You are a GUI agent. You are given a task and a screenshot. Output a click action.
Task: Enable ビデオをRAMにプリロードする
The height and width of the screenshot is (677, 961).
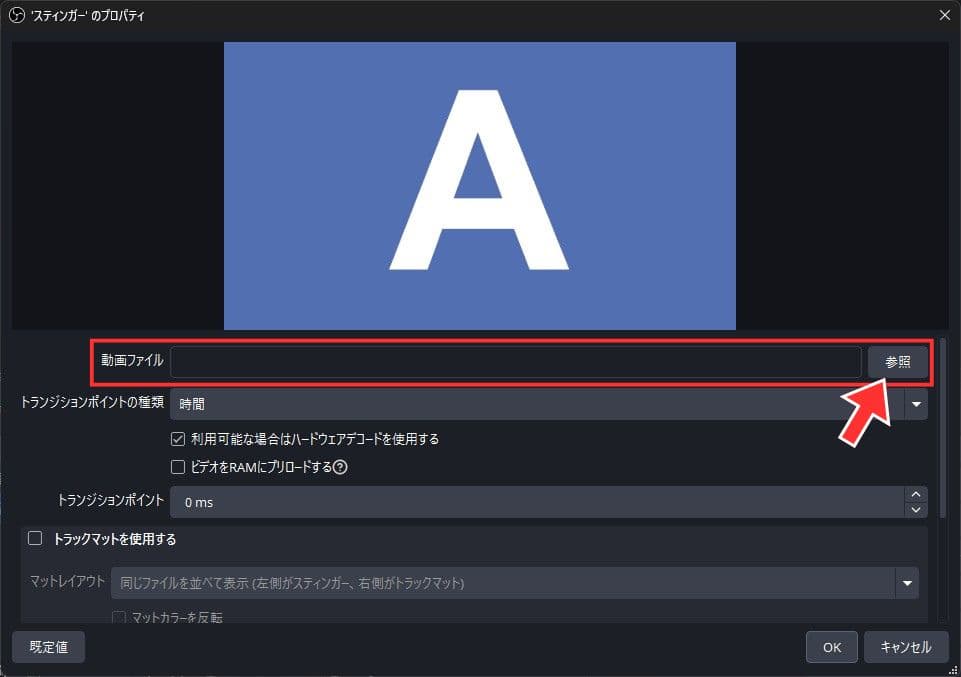177,467
